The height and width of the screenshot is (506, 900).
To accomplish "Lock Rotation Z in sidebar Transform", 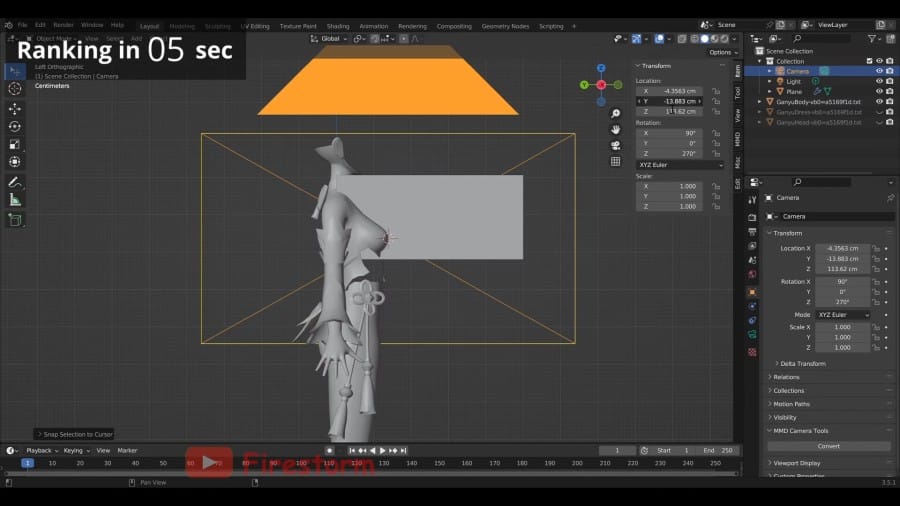I will [x=716, y=154].
